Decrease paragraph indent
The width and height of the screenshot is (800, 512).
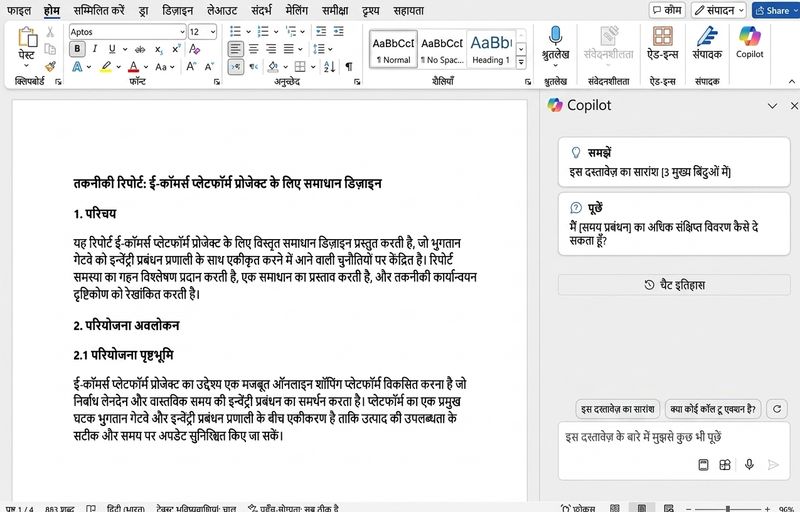(321, 32)
